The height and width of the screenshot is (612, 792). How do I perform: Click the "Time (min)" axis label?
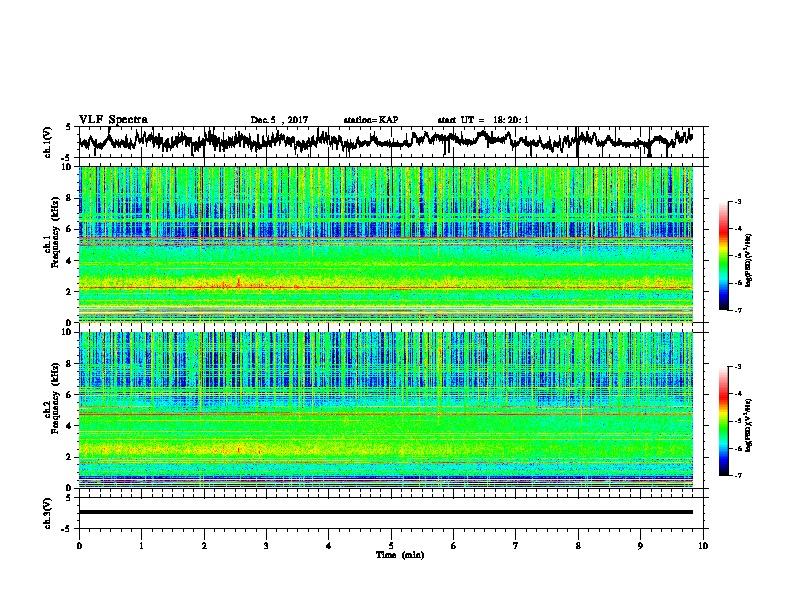pyautogui.click(x=400, y=555)
